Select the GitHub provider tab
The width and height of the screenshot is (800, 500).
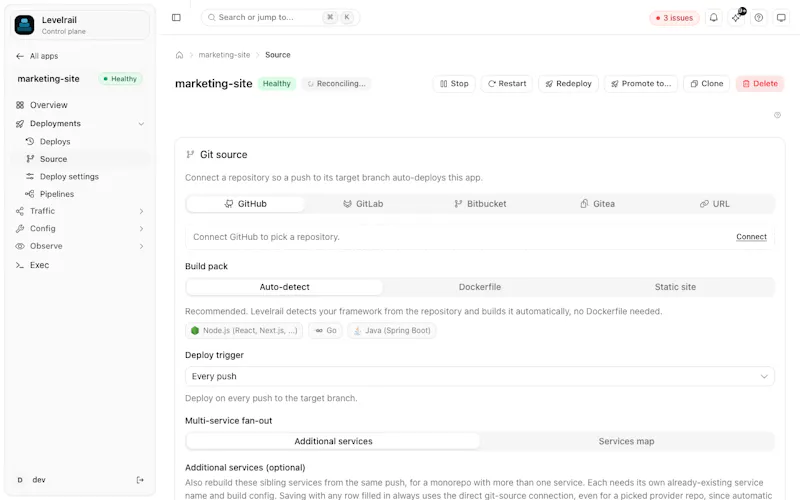(245, 204)
